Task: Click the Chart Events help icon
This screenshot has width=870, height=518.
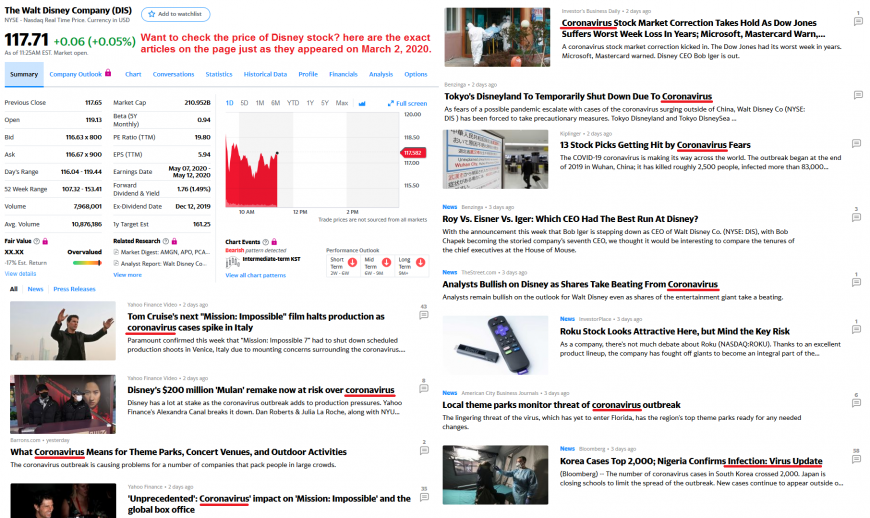Action: (265, 242)
